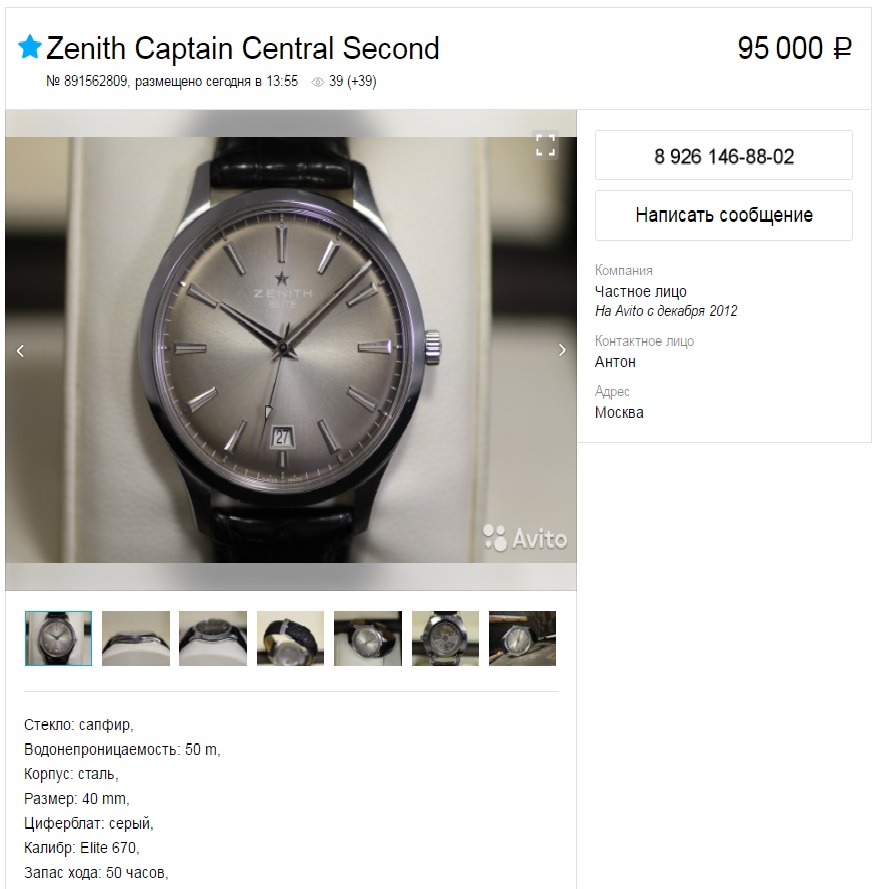The width and height of the screenshot is (894, 889).
Task: Click the Zenith Captain Central Second title
Action: 243,48
